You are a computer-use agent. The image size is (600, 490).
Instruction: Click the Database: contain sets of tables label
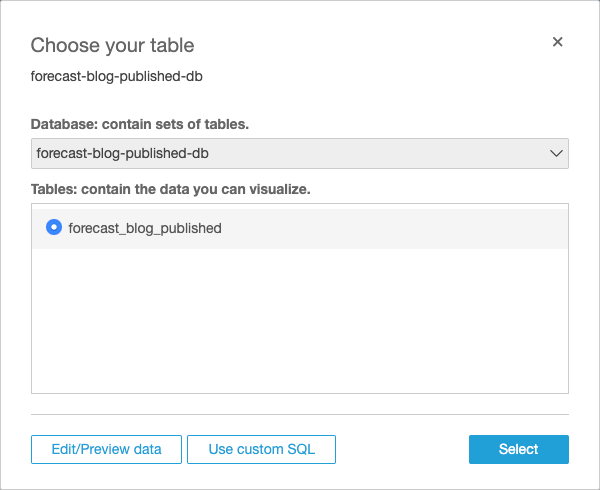[139, 124]
